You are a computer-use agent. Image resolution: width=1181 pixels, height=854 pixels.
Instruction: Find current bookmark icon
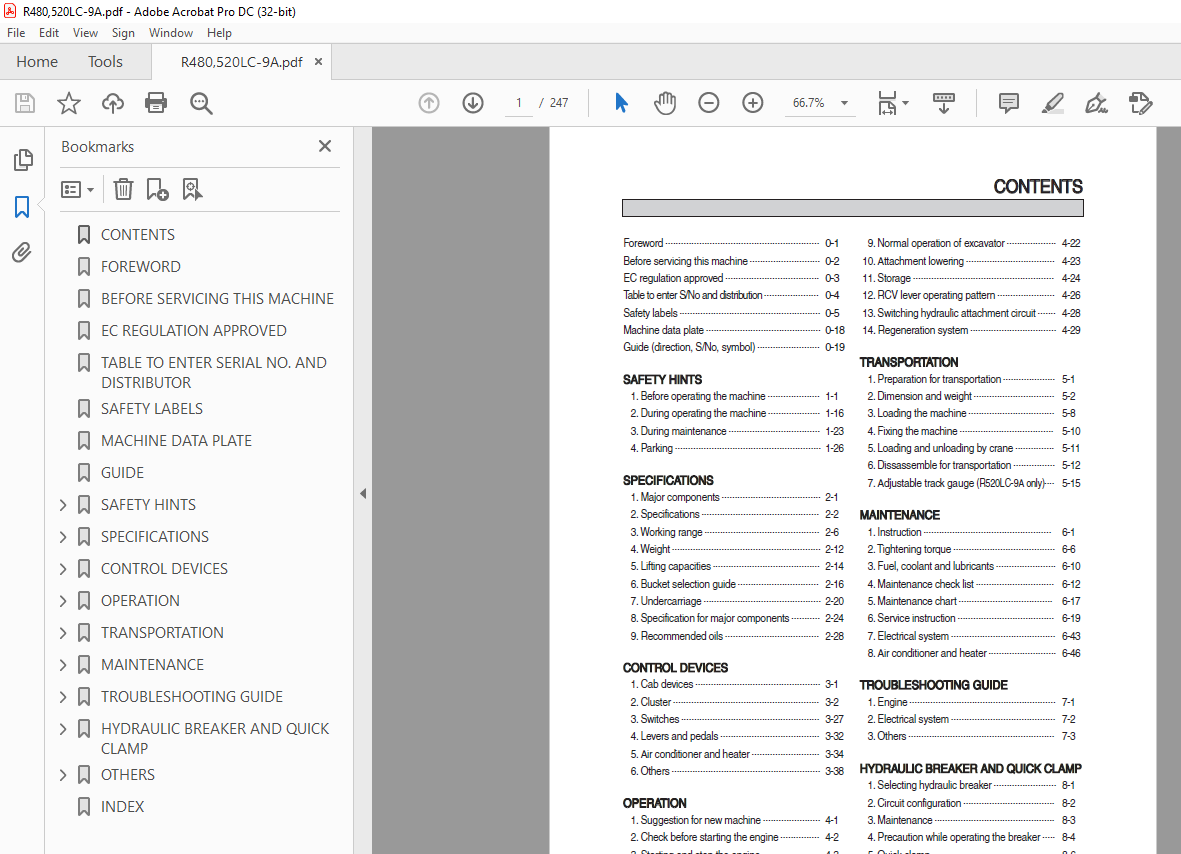192,189
